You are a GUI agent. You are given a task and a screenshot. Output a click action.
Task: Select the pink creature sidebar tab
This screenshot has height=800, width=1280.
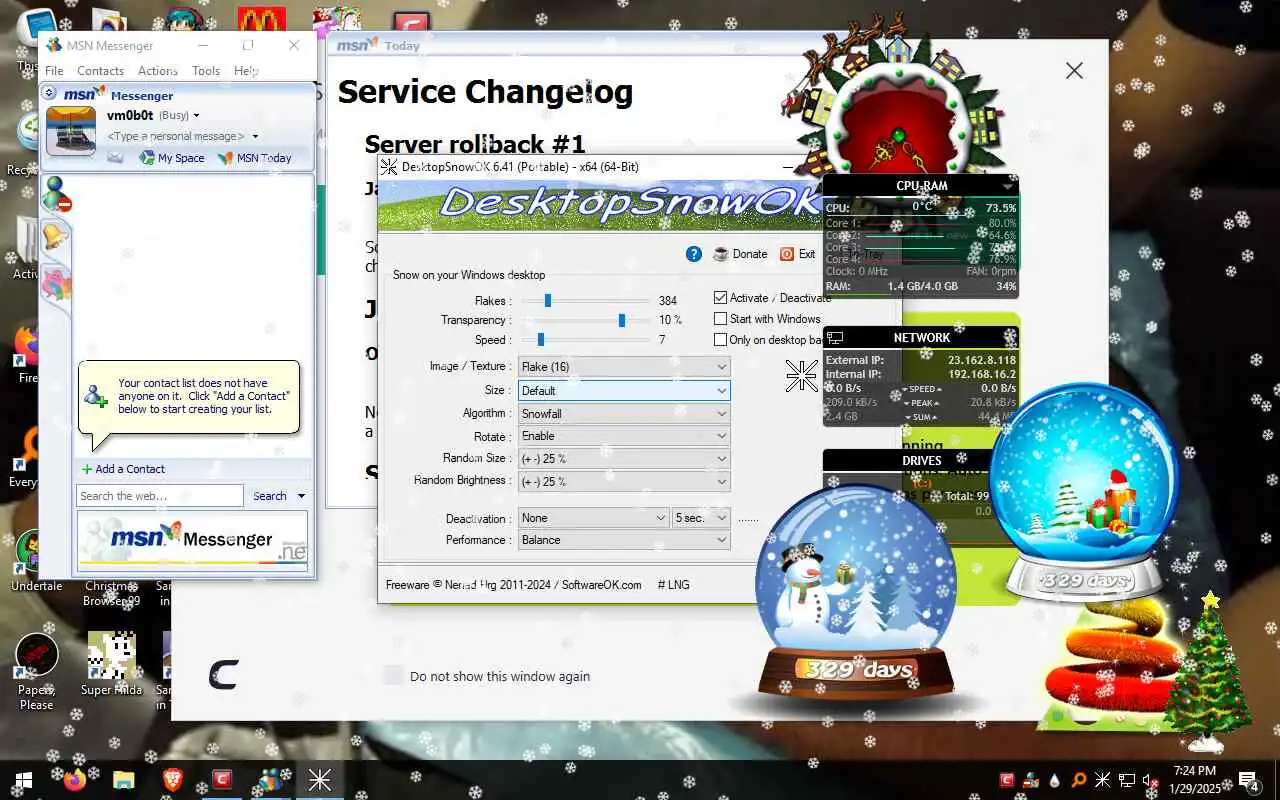pos(56,284)
